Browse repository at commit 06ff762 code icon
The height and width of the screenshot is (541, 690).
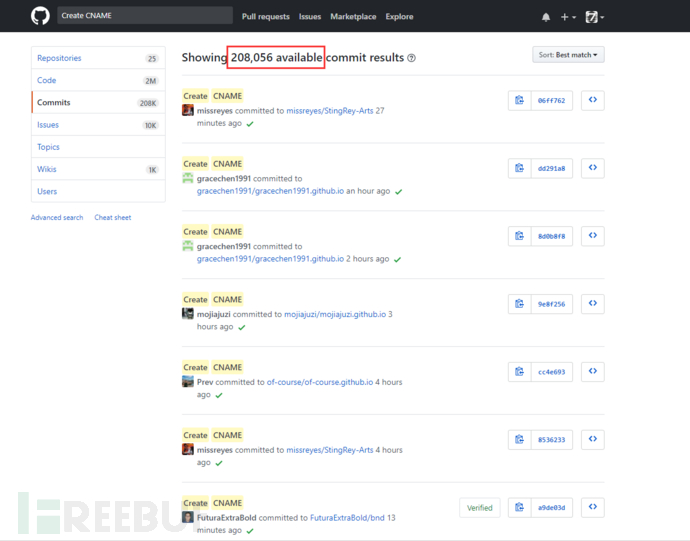click(593, 100)
